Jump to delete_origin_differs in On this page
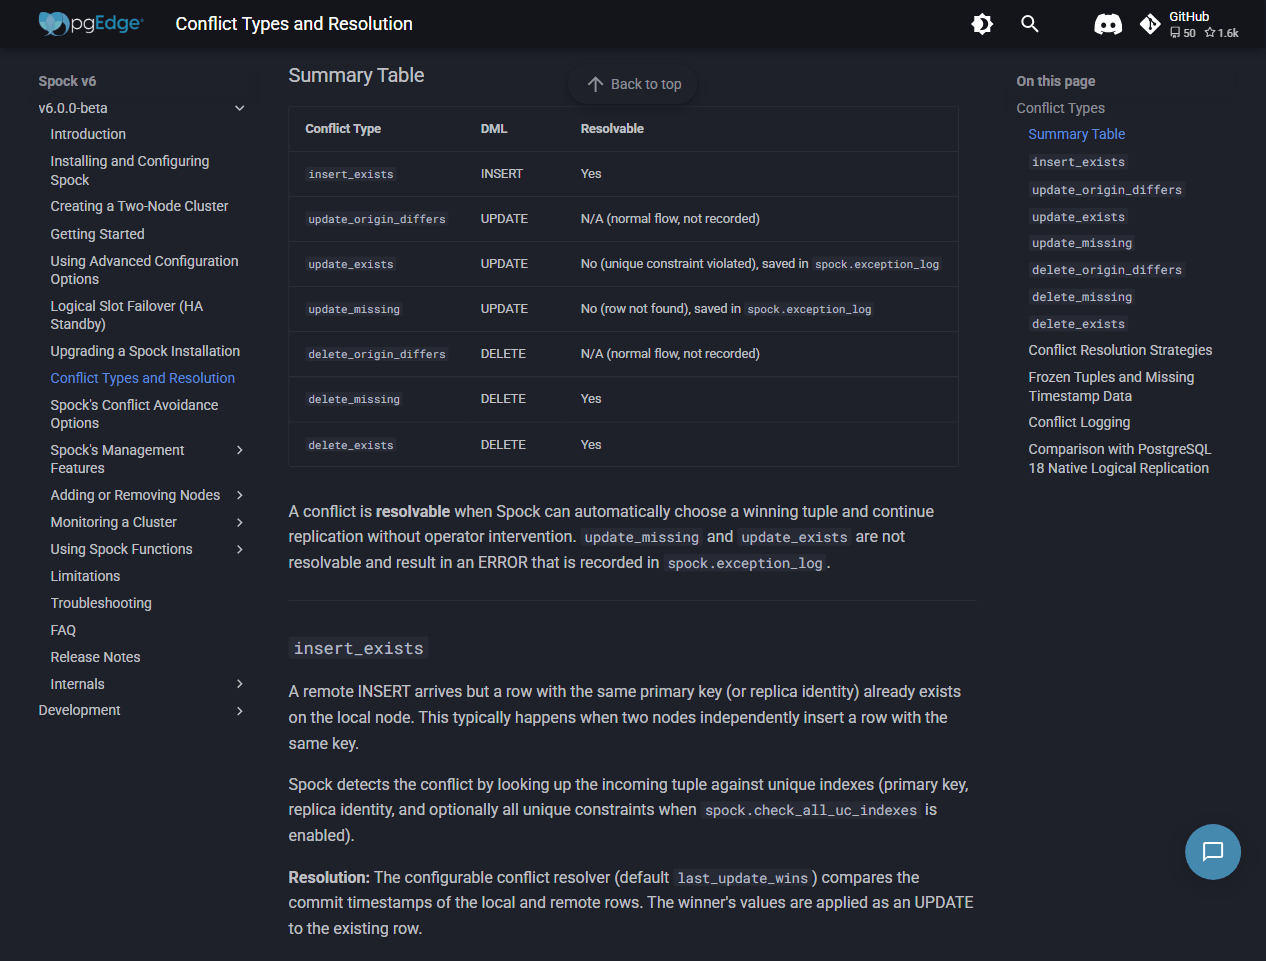The image size is (1266, 961). click(1106, 270)
